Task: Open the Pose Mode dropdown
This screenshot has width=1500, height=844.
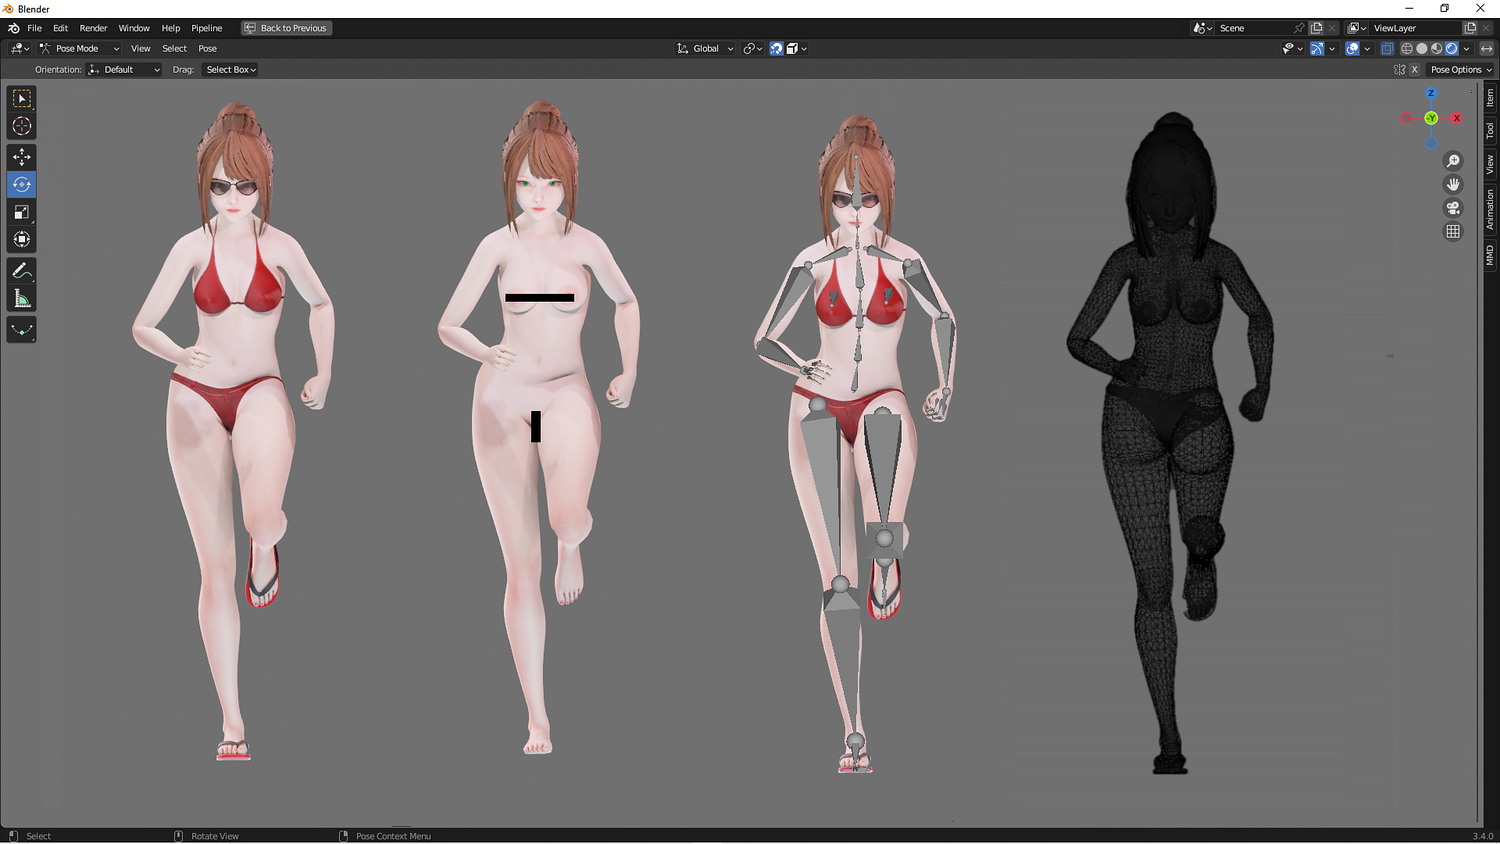Action: 79,48
